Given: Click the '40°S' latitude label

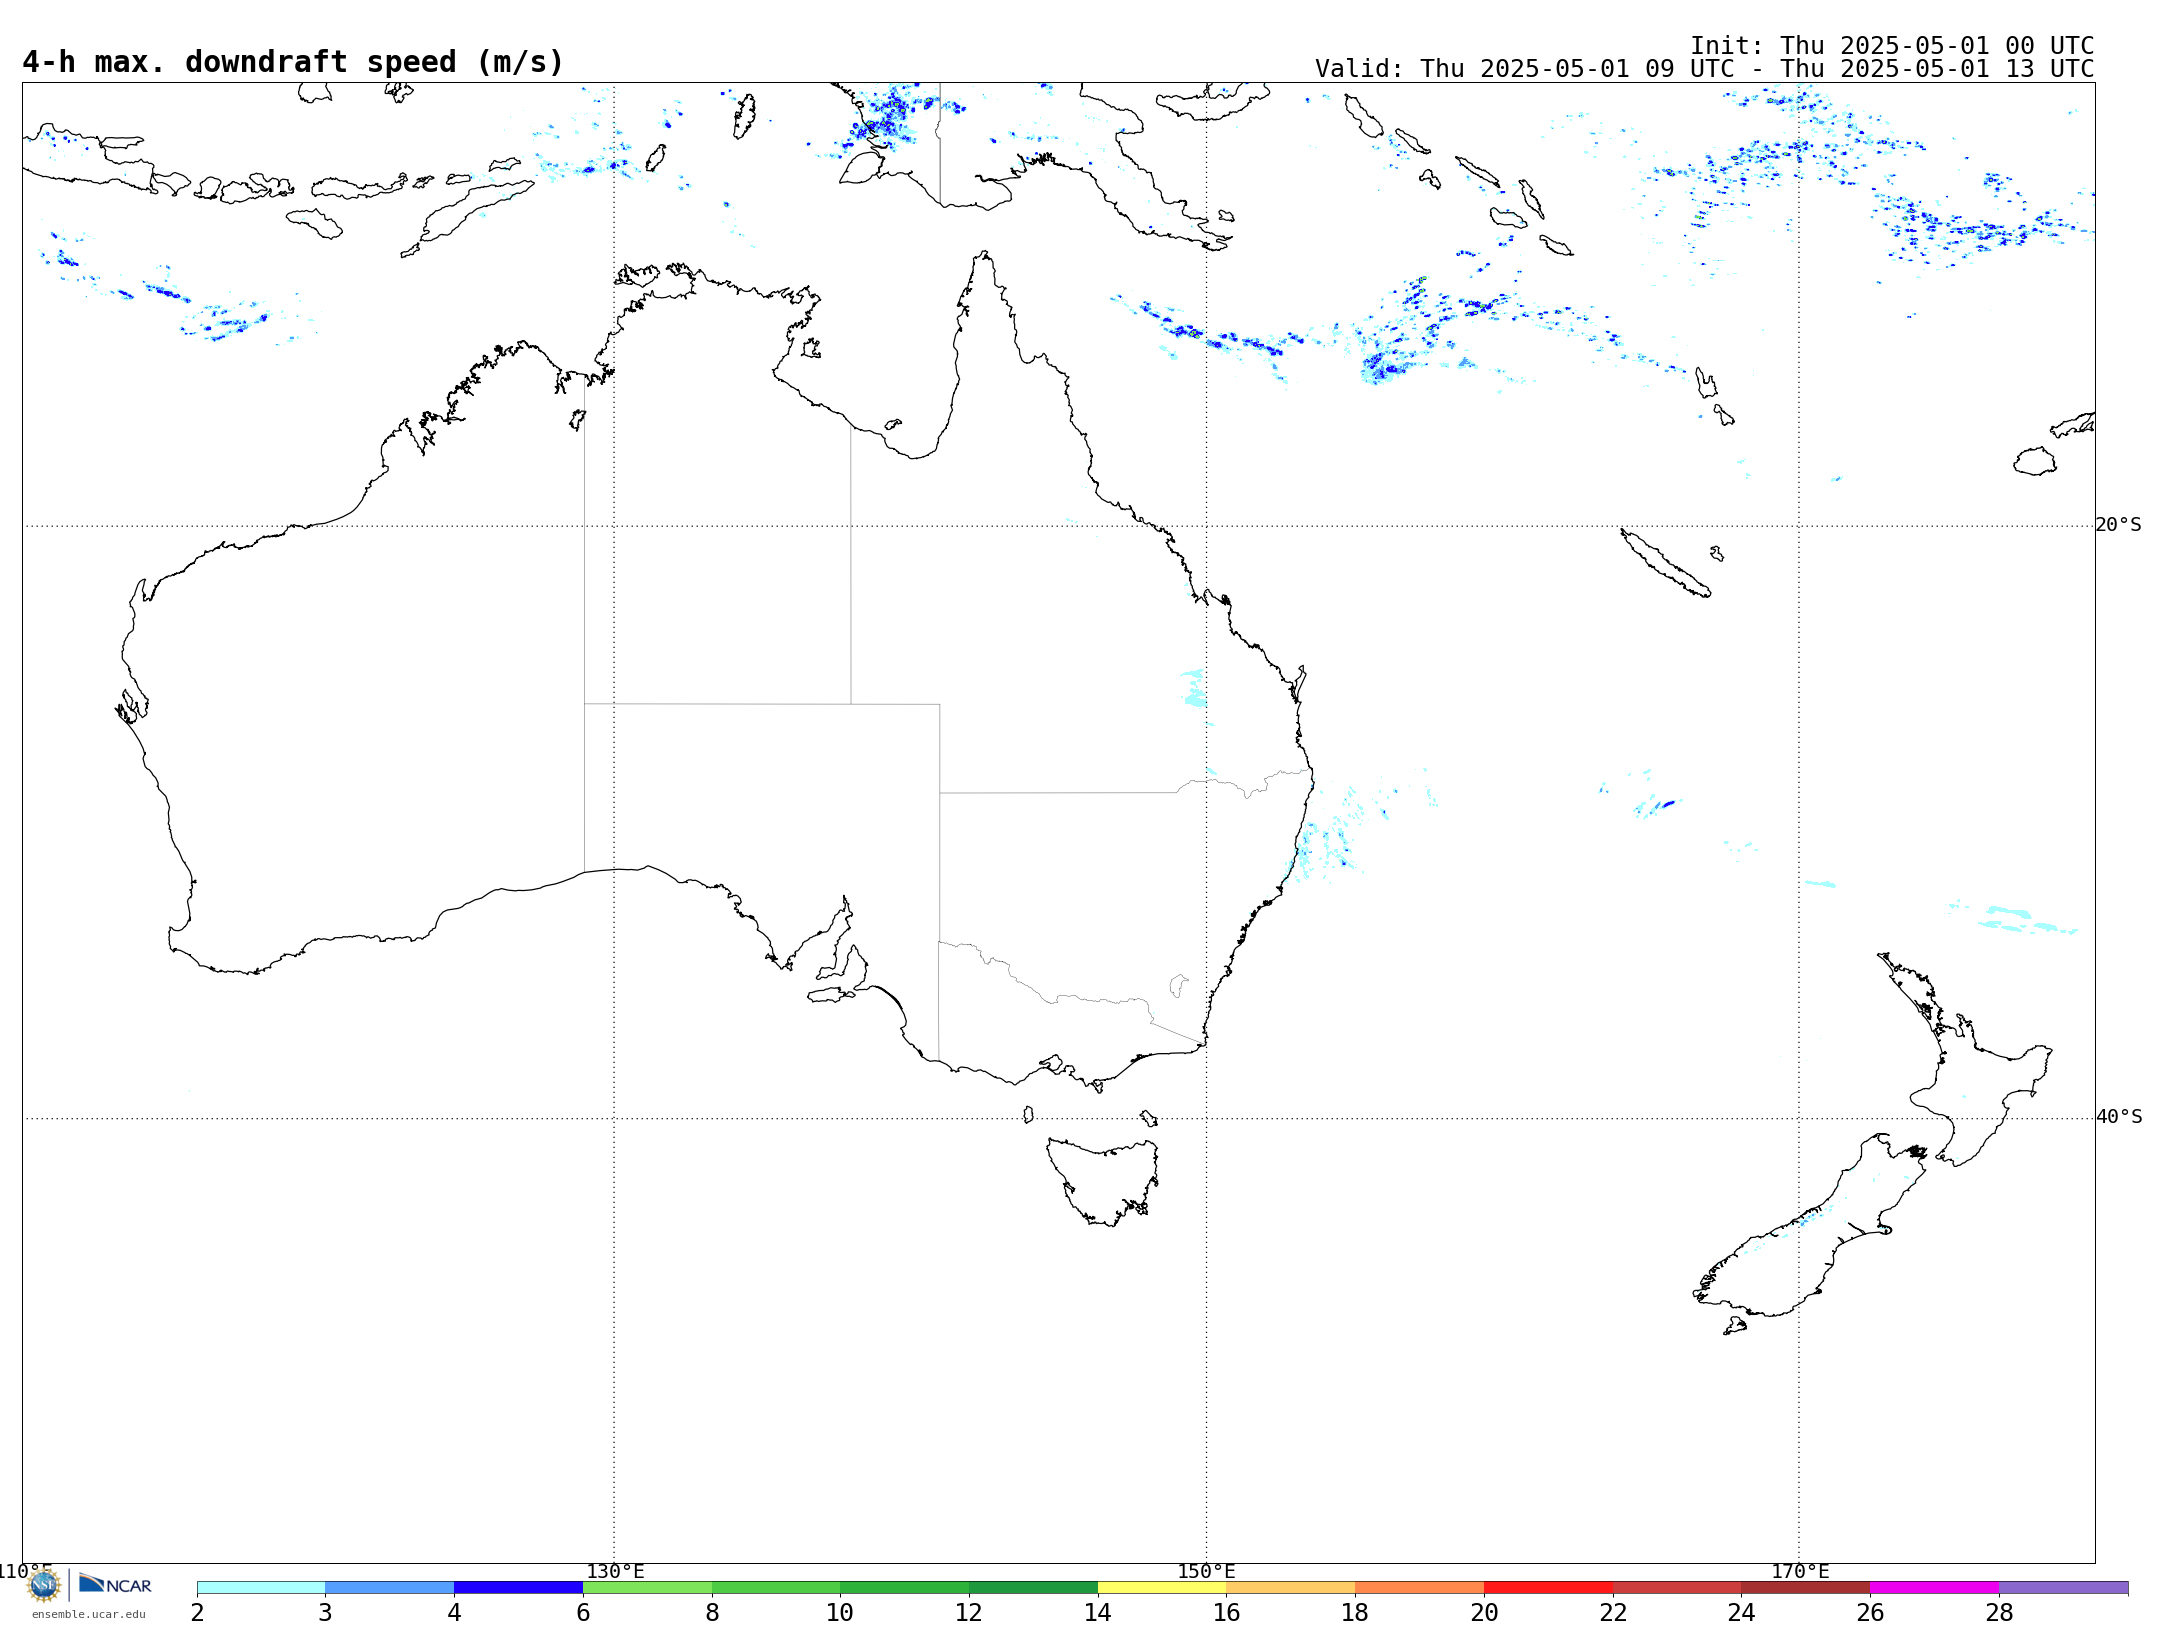Looking at the screenshot, I should pos(2119,1117).
